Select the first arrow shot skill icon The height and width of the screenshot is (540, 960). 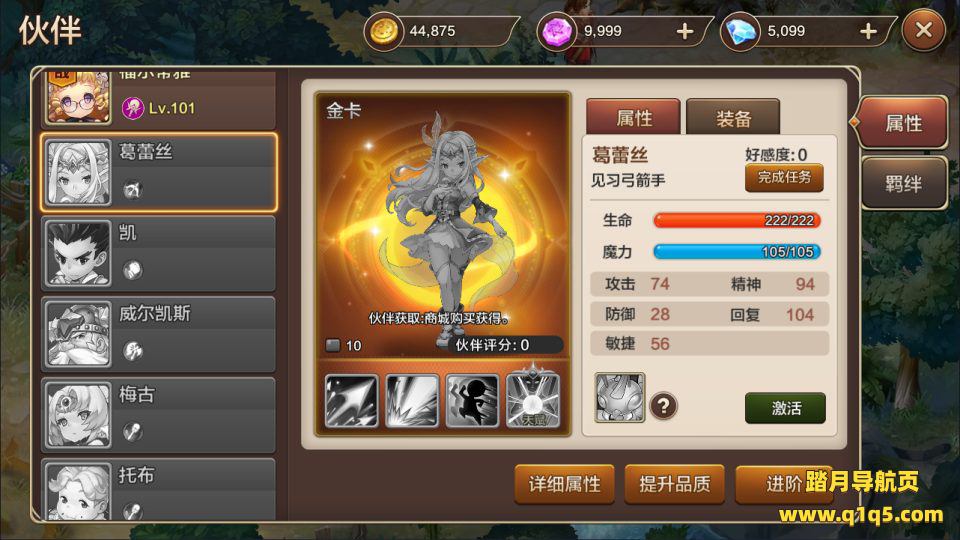click(x=351, y=400)
